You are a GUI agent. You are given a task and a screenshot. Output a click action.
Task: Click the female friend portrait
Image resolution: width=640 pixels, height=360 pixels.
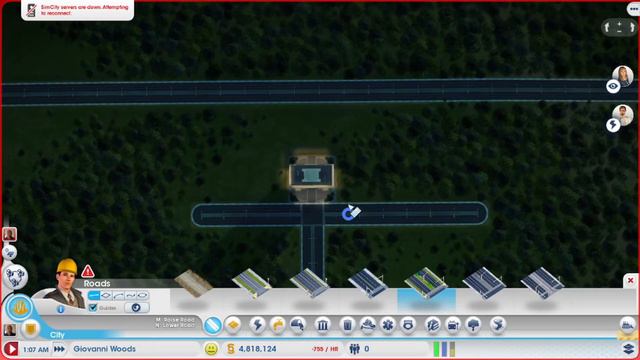[x=623, y=75]
